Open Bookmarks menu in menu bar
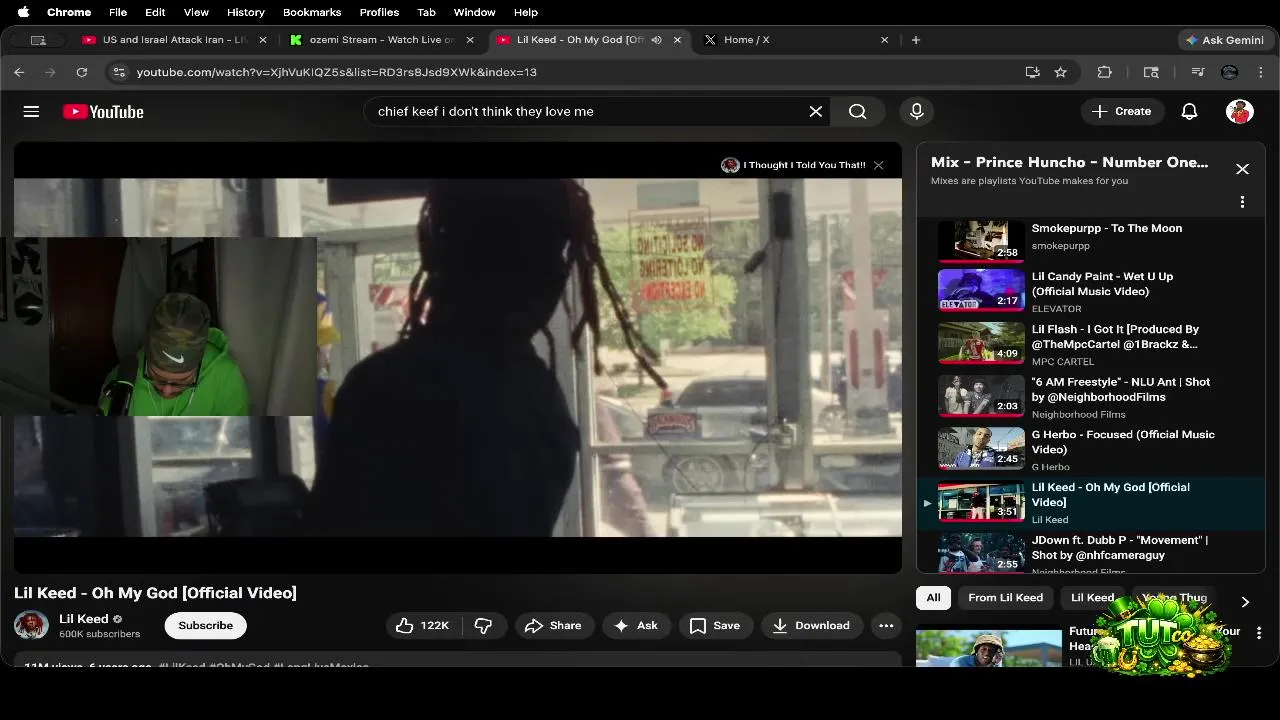 312,12
